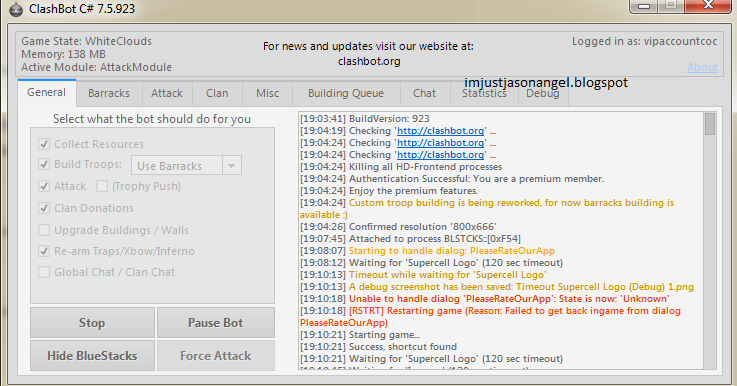This screenshot has width=737, height=386.
Task: Open the Use Barracks dropdown arrow
Action: click(231, 165)
